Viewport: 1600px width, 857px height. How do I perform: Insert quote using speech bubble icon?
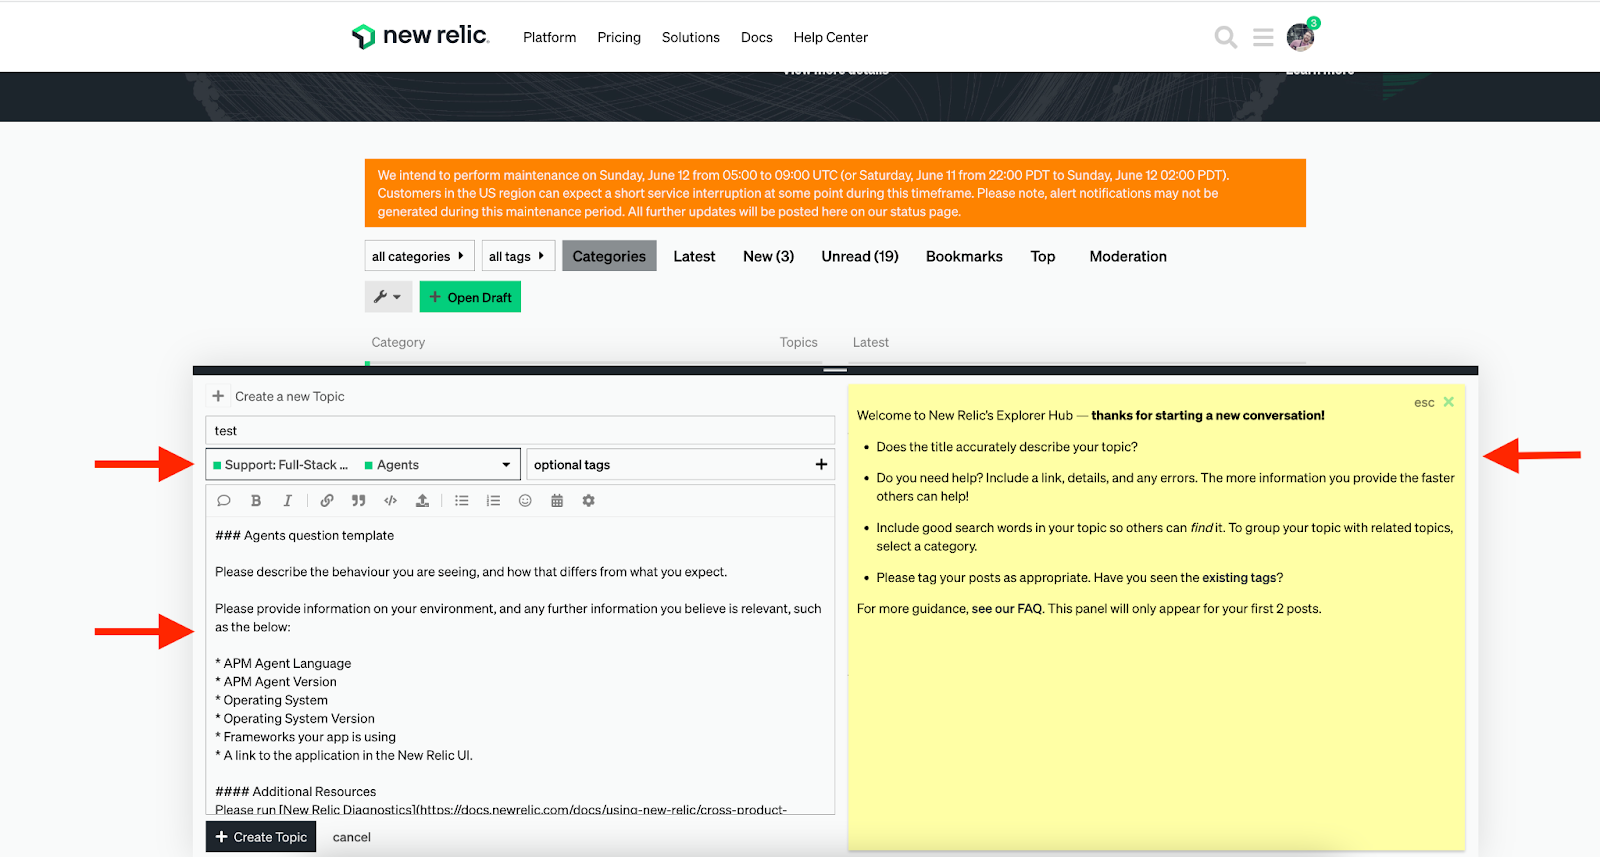coord(224,501)
